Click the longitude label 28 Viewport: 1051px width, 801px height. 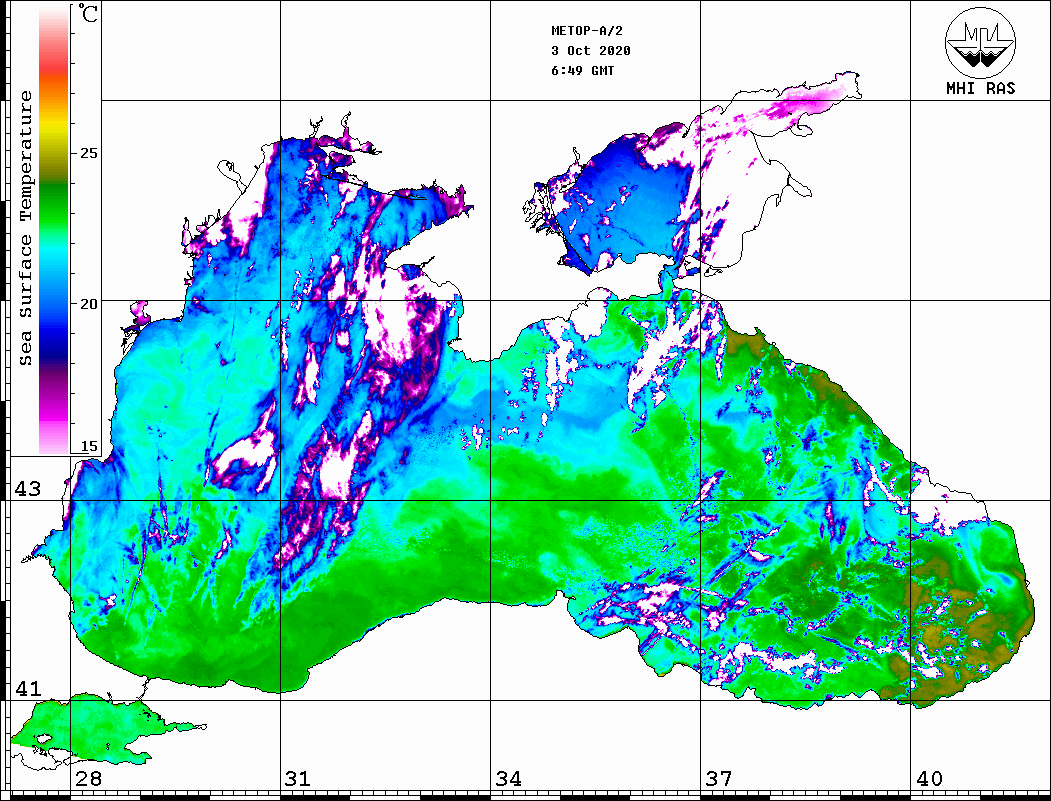pos(88,779)
